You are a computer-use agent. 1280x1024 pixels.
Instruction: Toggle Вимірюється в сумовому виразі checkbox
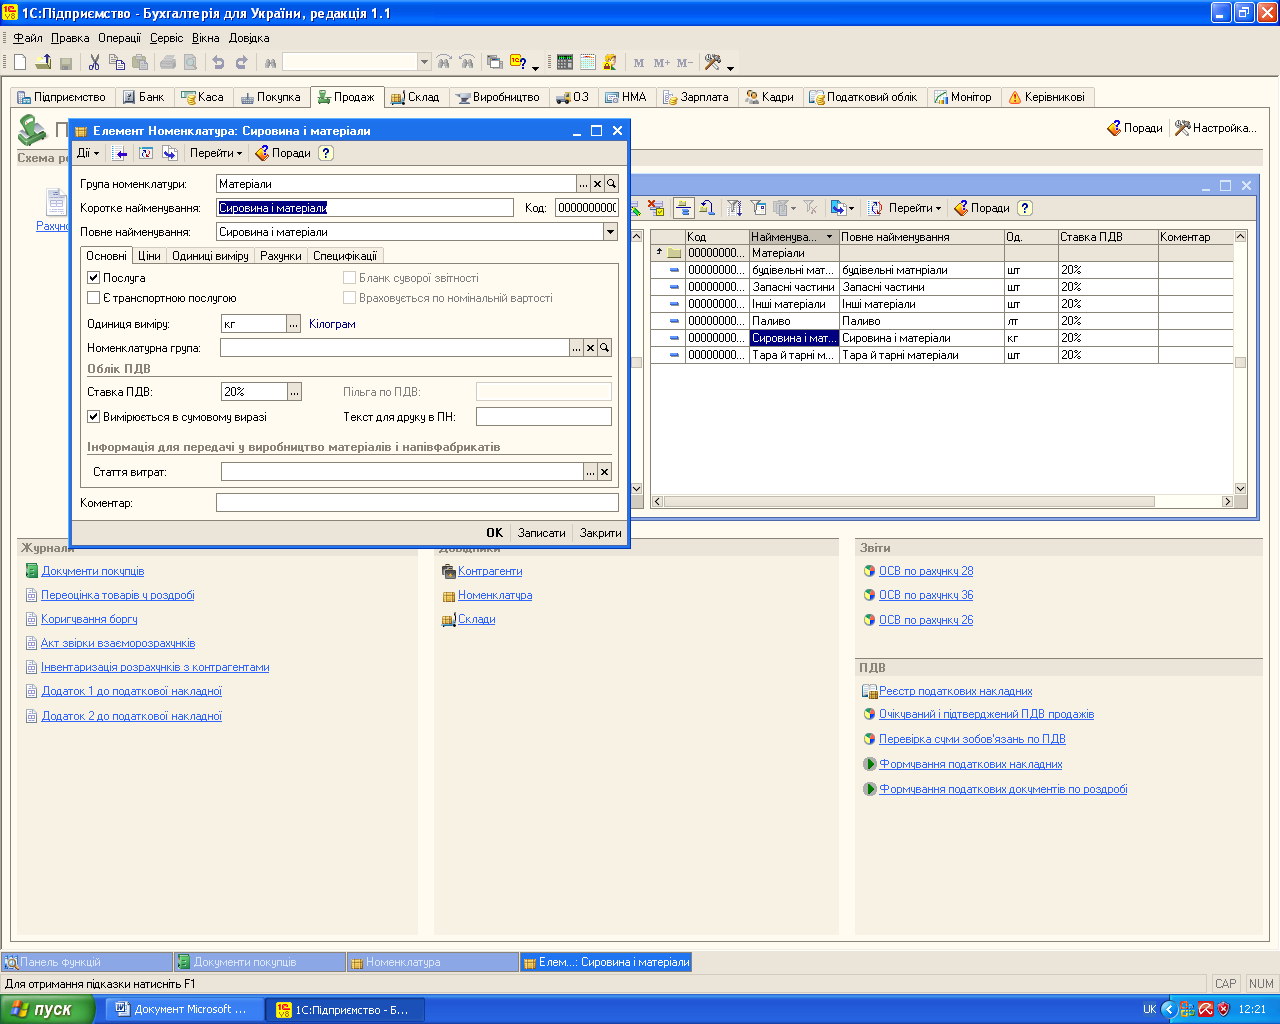(x=94, y=417)
